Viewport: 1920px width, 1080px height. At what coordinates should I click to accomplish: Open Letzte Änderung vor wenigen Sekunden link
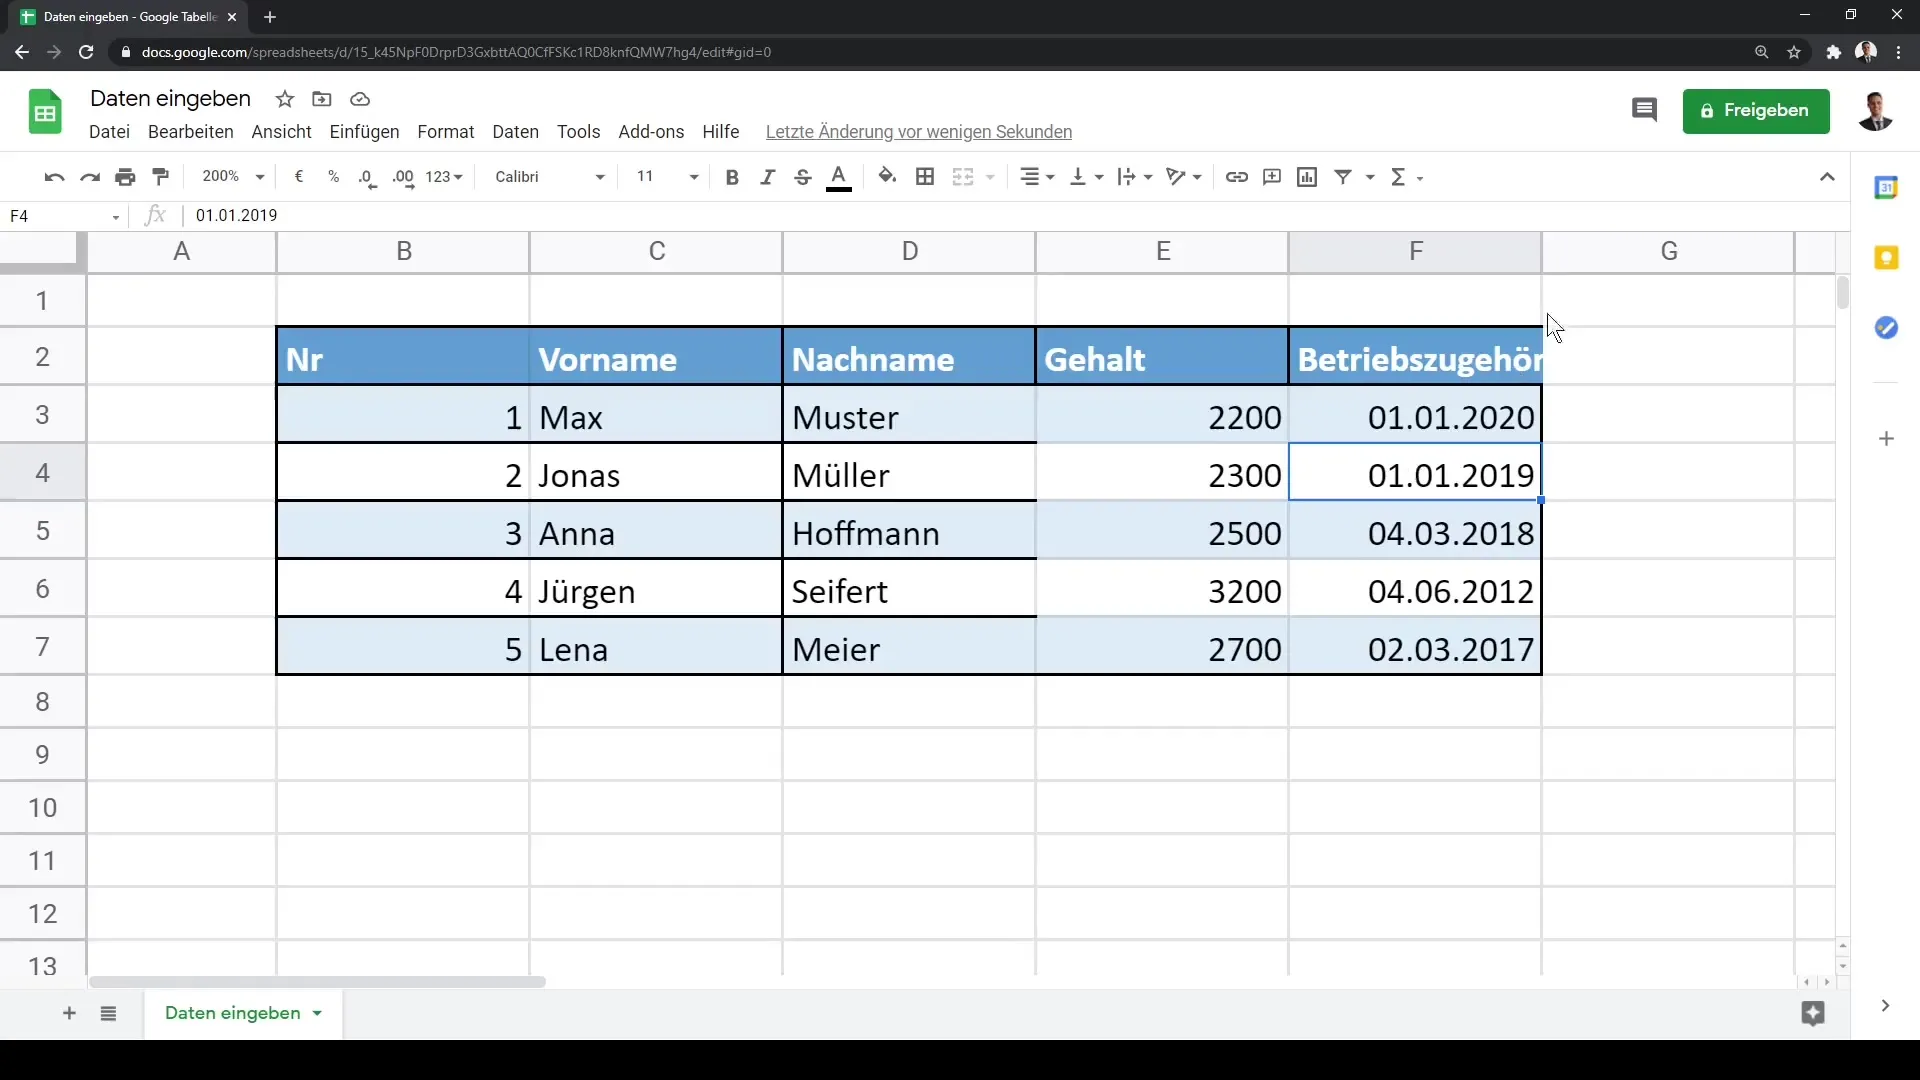(x=918, y=132)
